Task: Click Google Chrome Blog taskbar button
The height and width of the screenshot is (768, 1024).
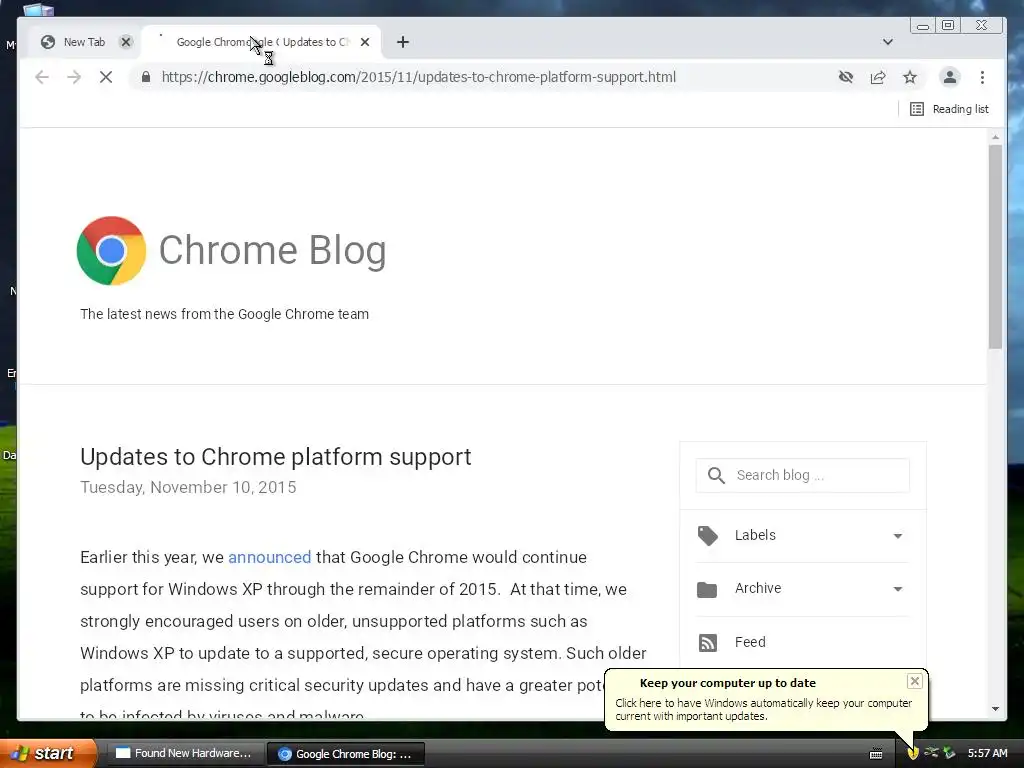Action: 346,754
